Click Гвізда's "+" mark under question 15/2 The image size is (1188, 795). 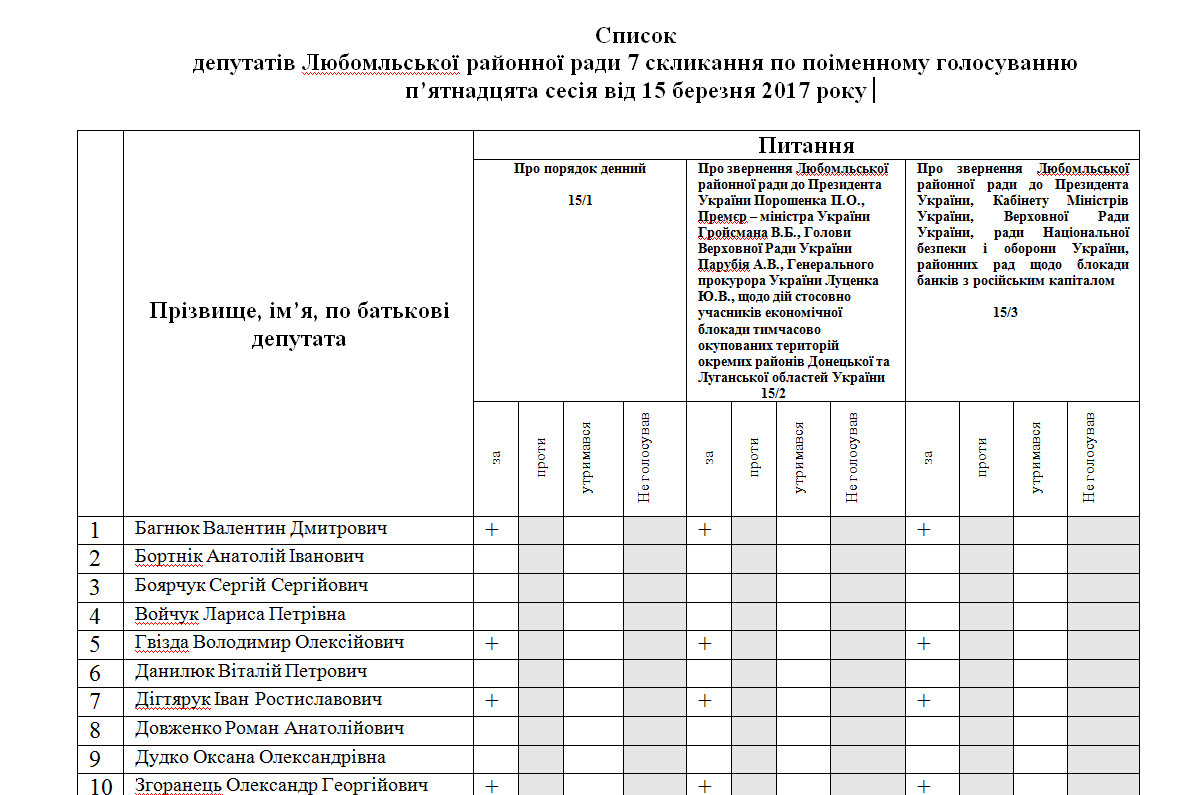click(705, 643)
